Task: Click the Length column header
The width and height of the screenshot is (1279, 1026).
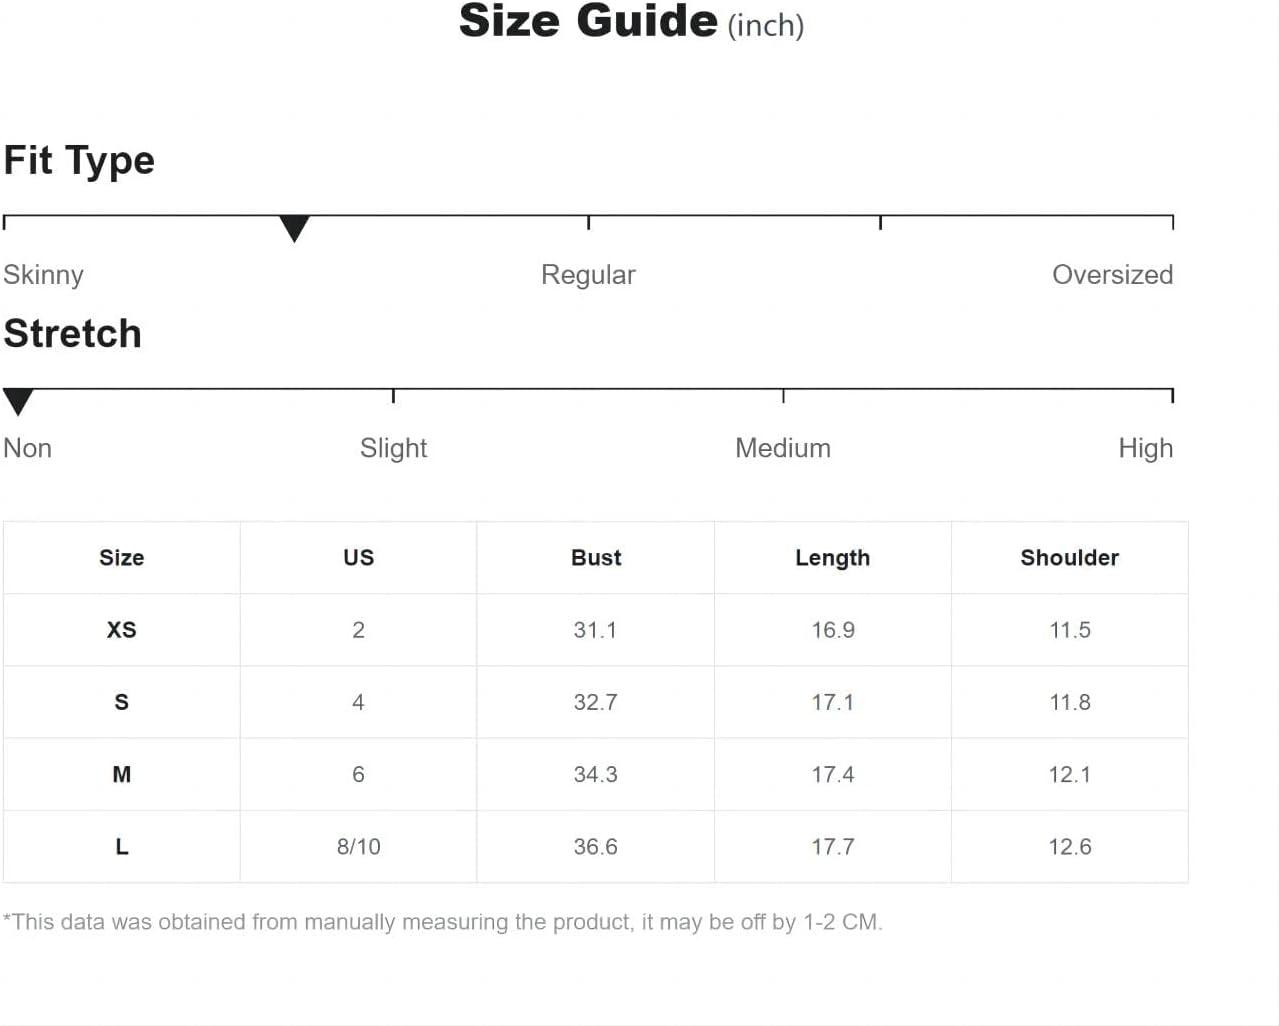Action: tap(833, 558)
